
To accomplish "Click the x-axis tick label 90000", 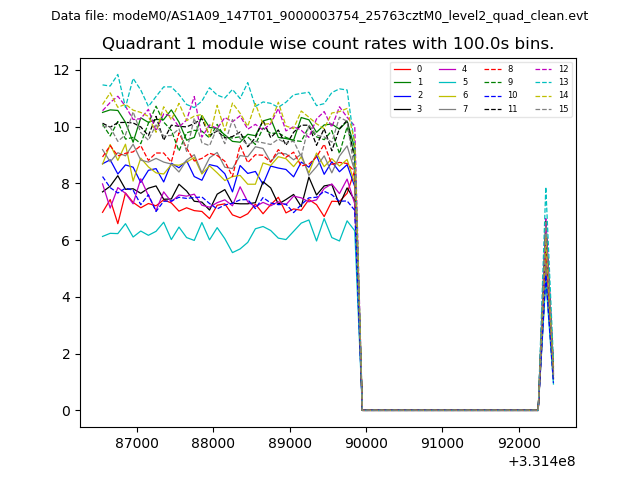I will pos(365,441).
